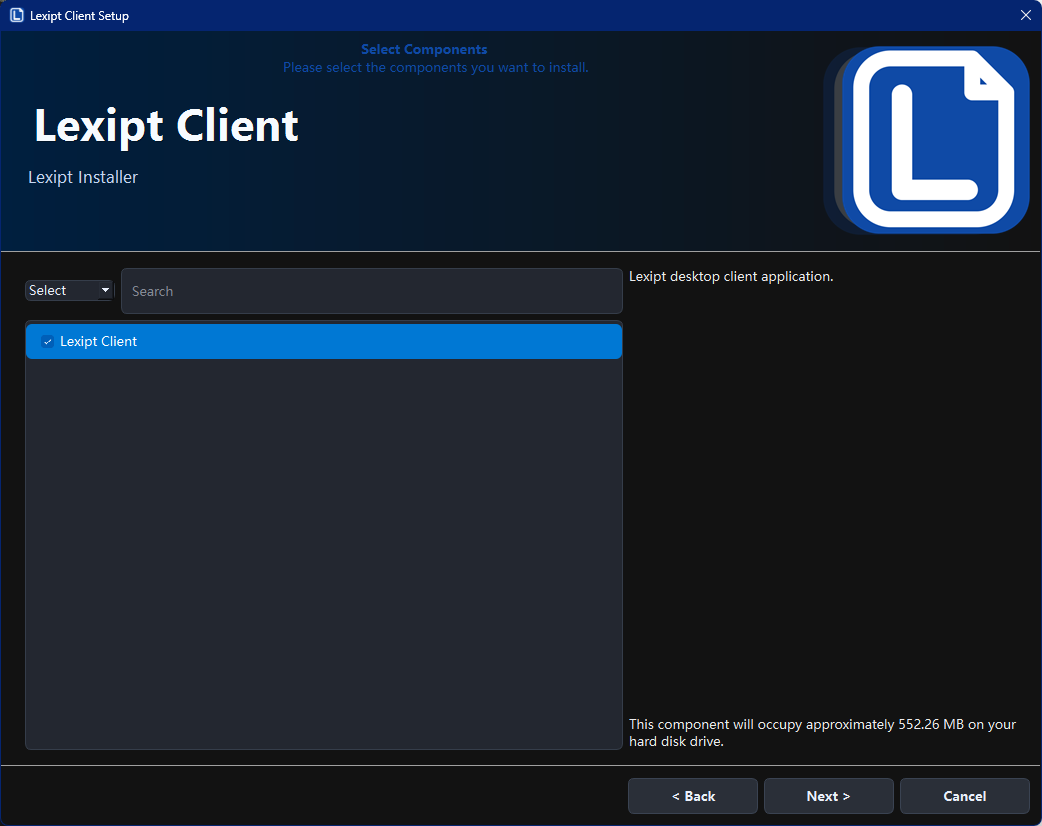The image size is (1042, 826).
Task: Click the Lexipt app icon in title bar
Action: [x=16, y=15]
